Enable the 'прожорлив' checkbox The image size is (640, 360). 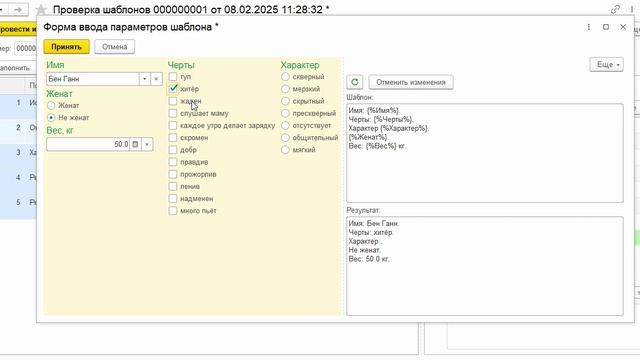pos(173,174)
